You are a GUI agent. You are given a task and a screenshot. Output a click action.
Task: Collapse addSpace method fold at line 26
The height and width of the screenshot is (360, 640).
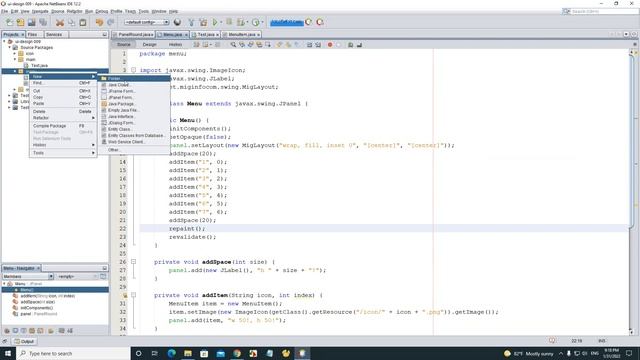pos(133,262)
